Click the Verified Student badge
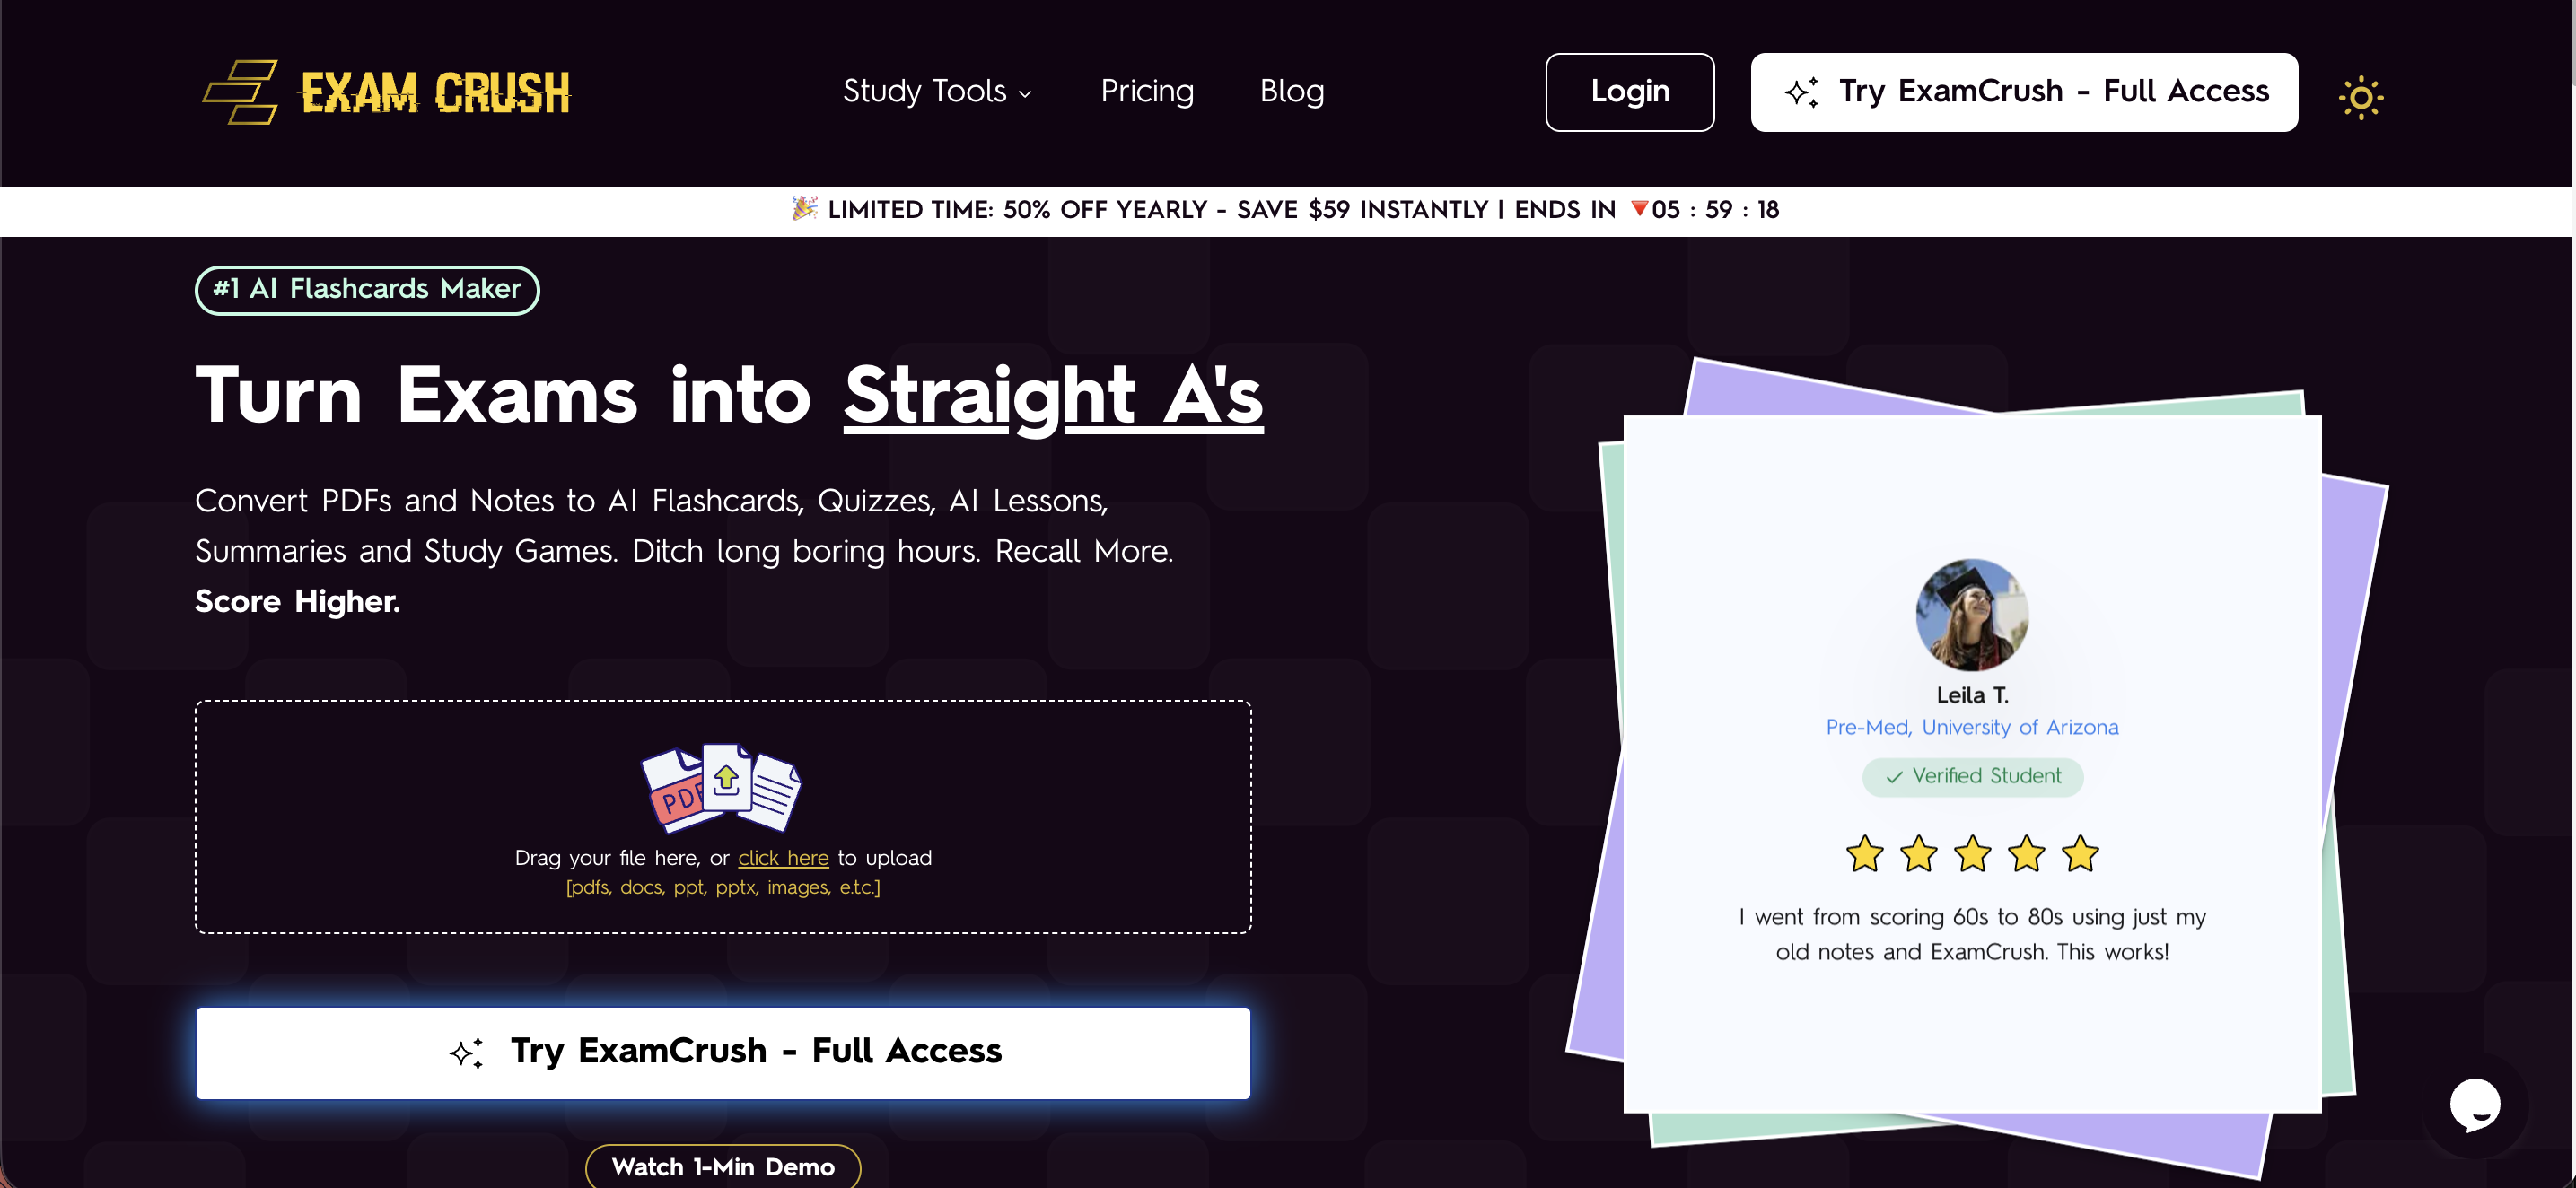Screen dimensions: 2576x1188 pyautogui.click(x=1972, y=776)
